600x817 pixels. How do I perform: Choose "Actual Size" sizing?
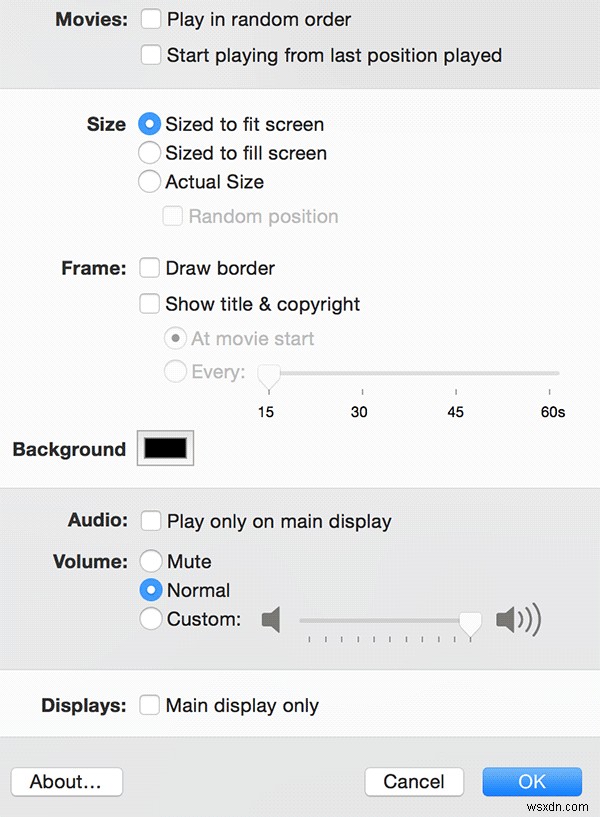click(x=149, y=182)
